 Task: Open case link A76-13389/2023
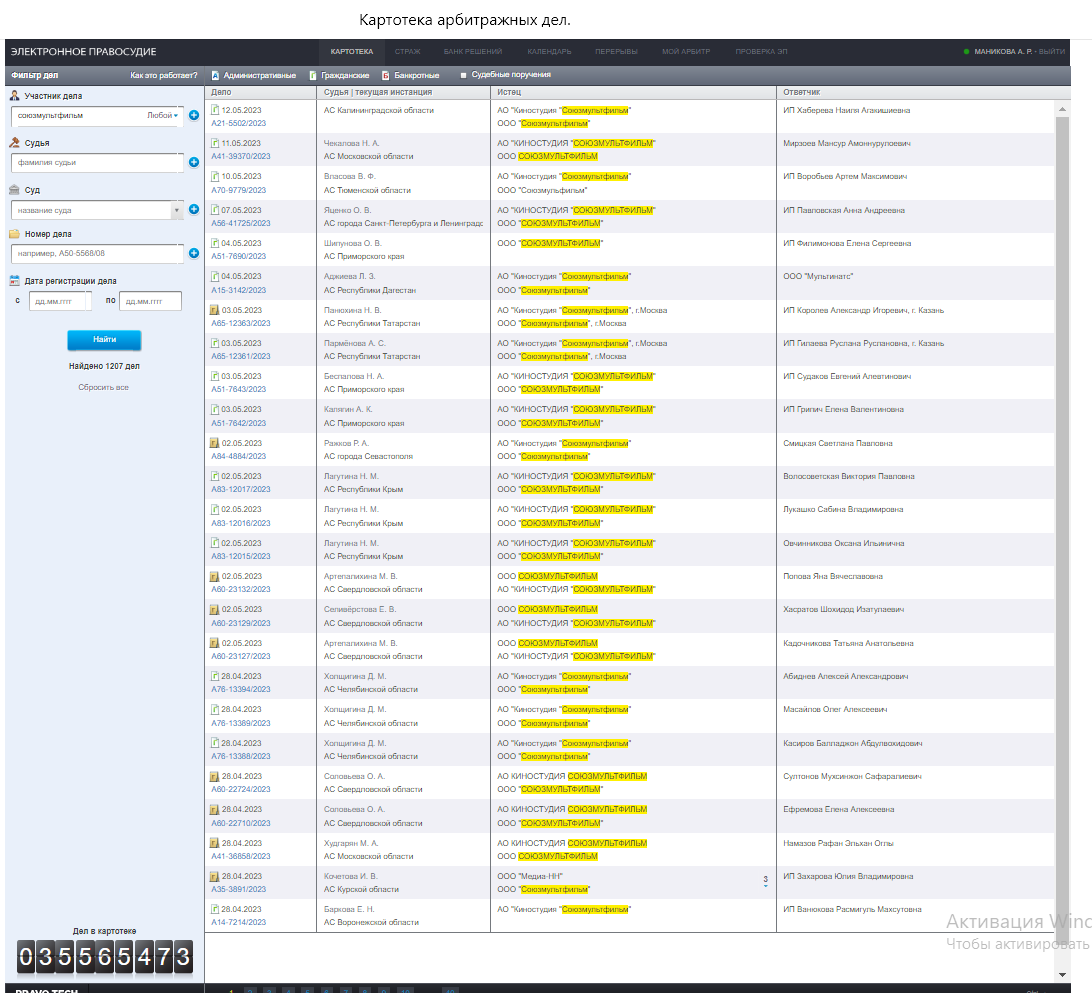(x=241, y=724)
